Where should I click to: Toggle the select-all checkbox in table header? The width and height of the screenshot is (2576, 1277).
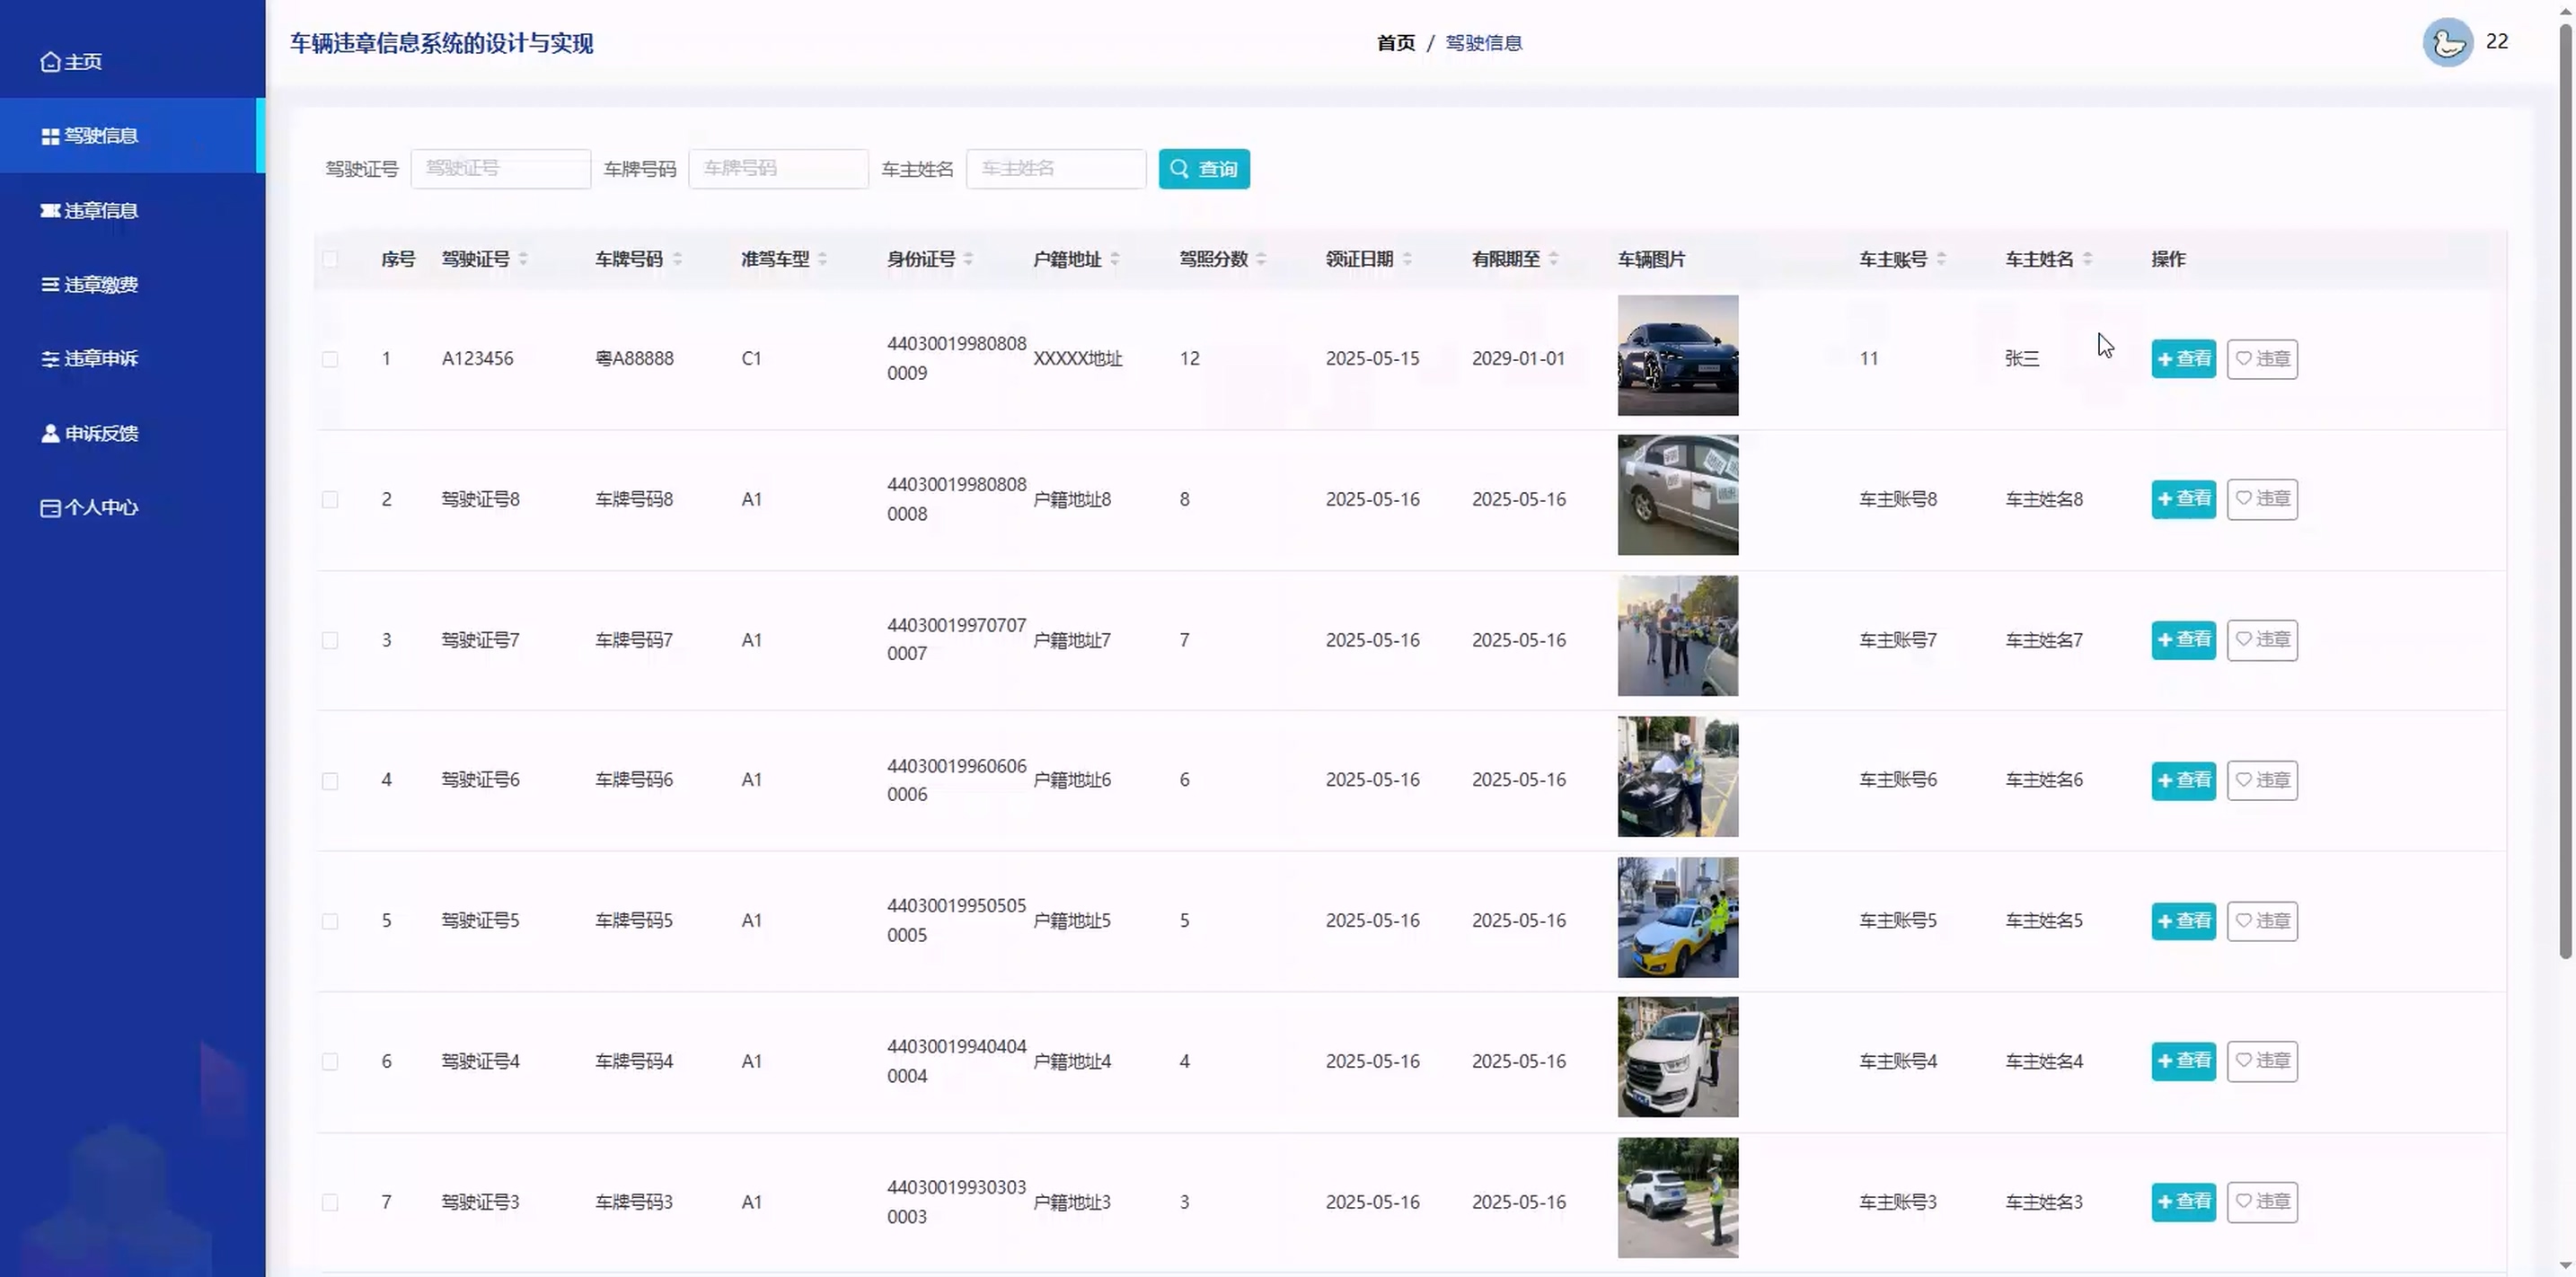pyautogui.click(x=330, y=260)
